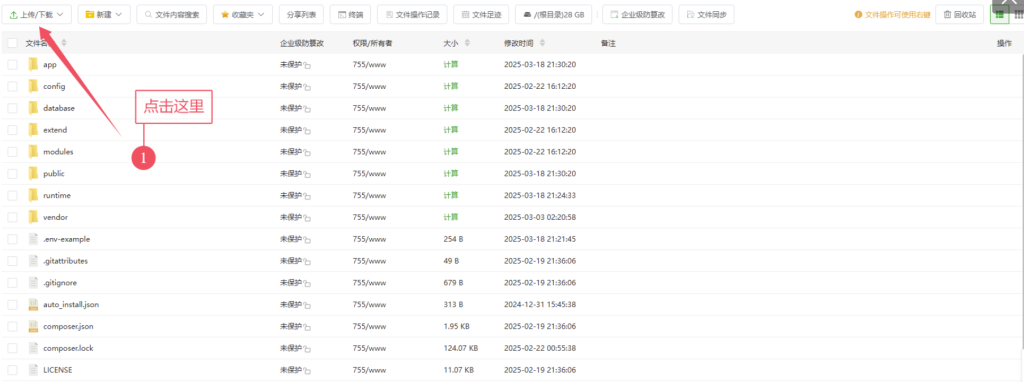Sort by 修改时间 column arrows
Viewport: 1024px width, 382px height.
tap(543, 43)
